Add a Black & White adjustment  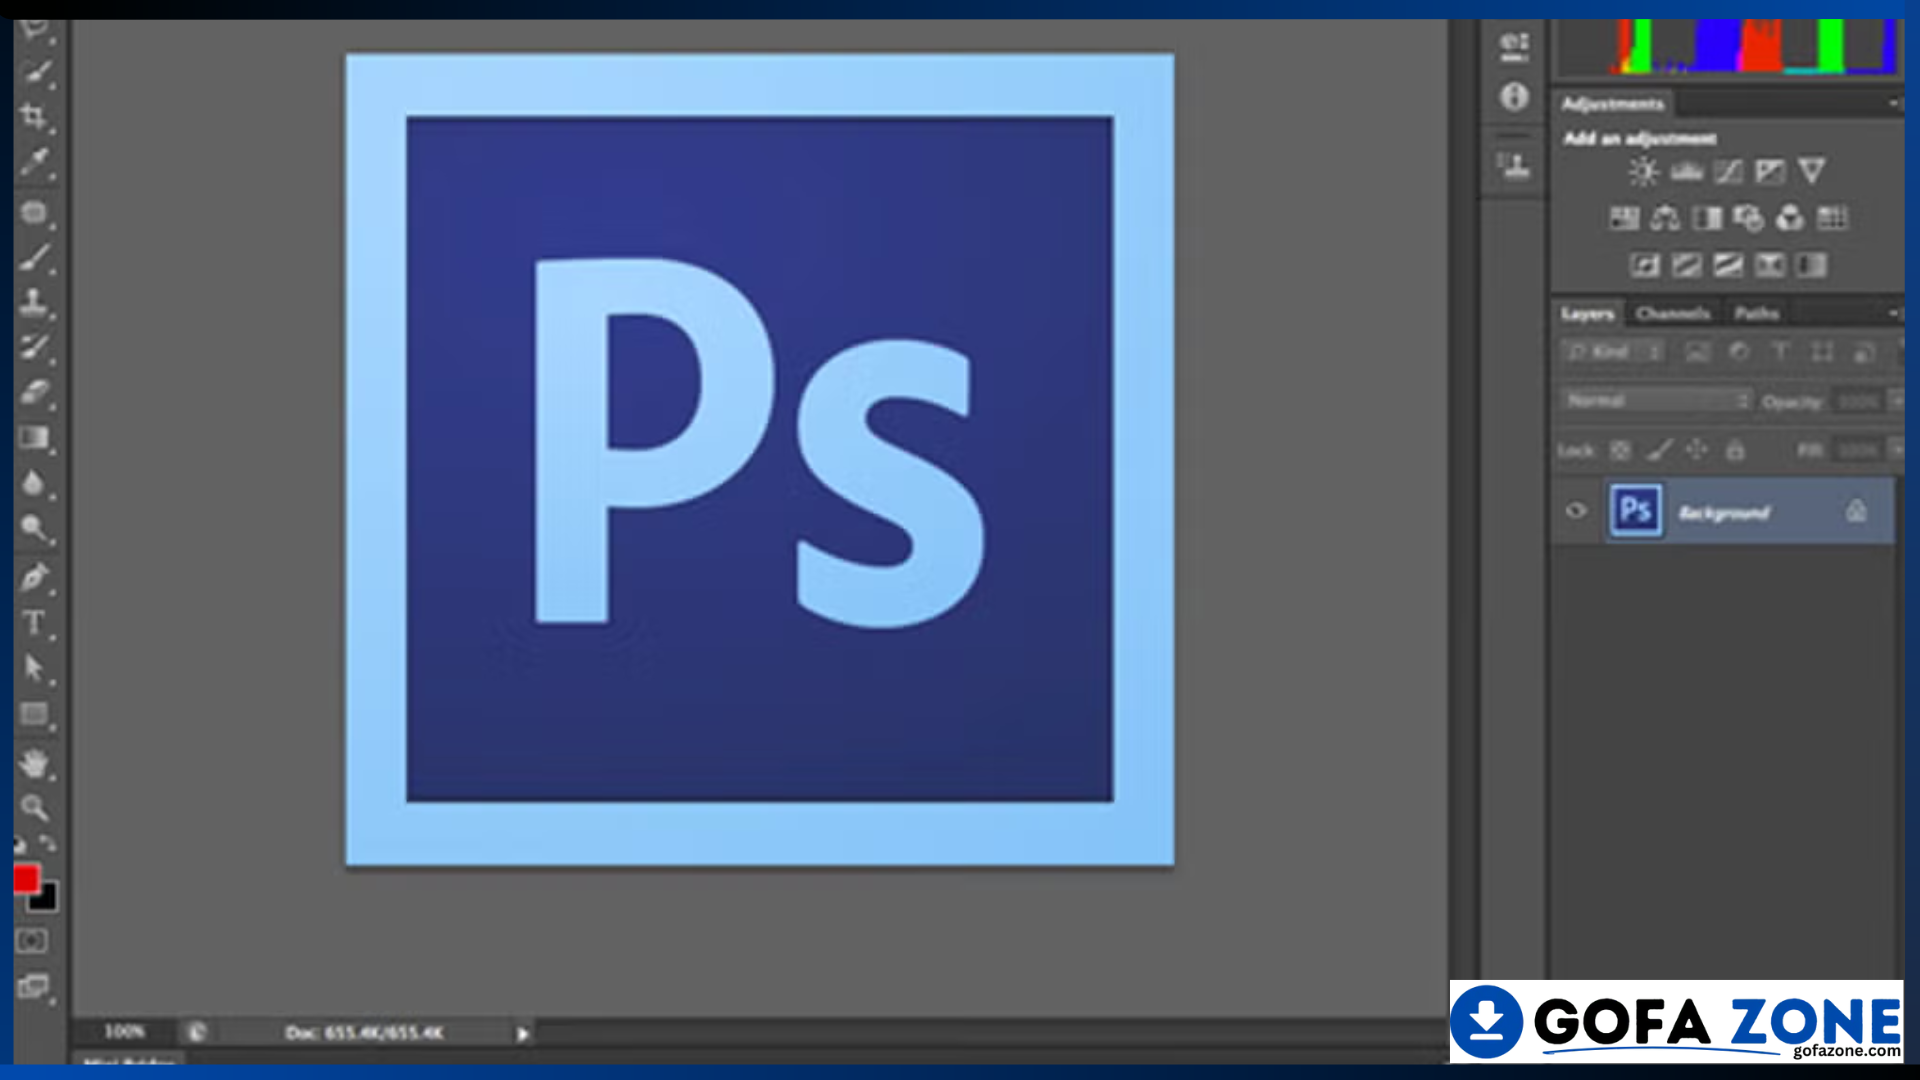[x=1707, y=218]
